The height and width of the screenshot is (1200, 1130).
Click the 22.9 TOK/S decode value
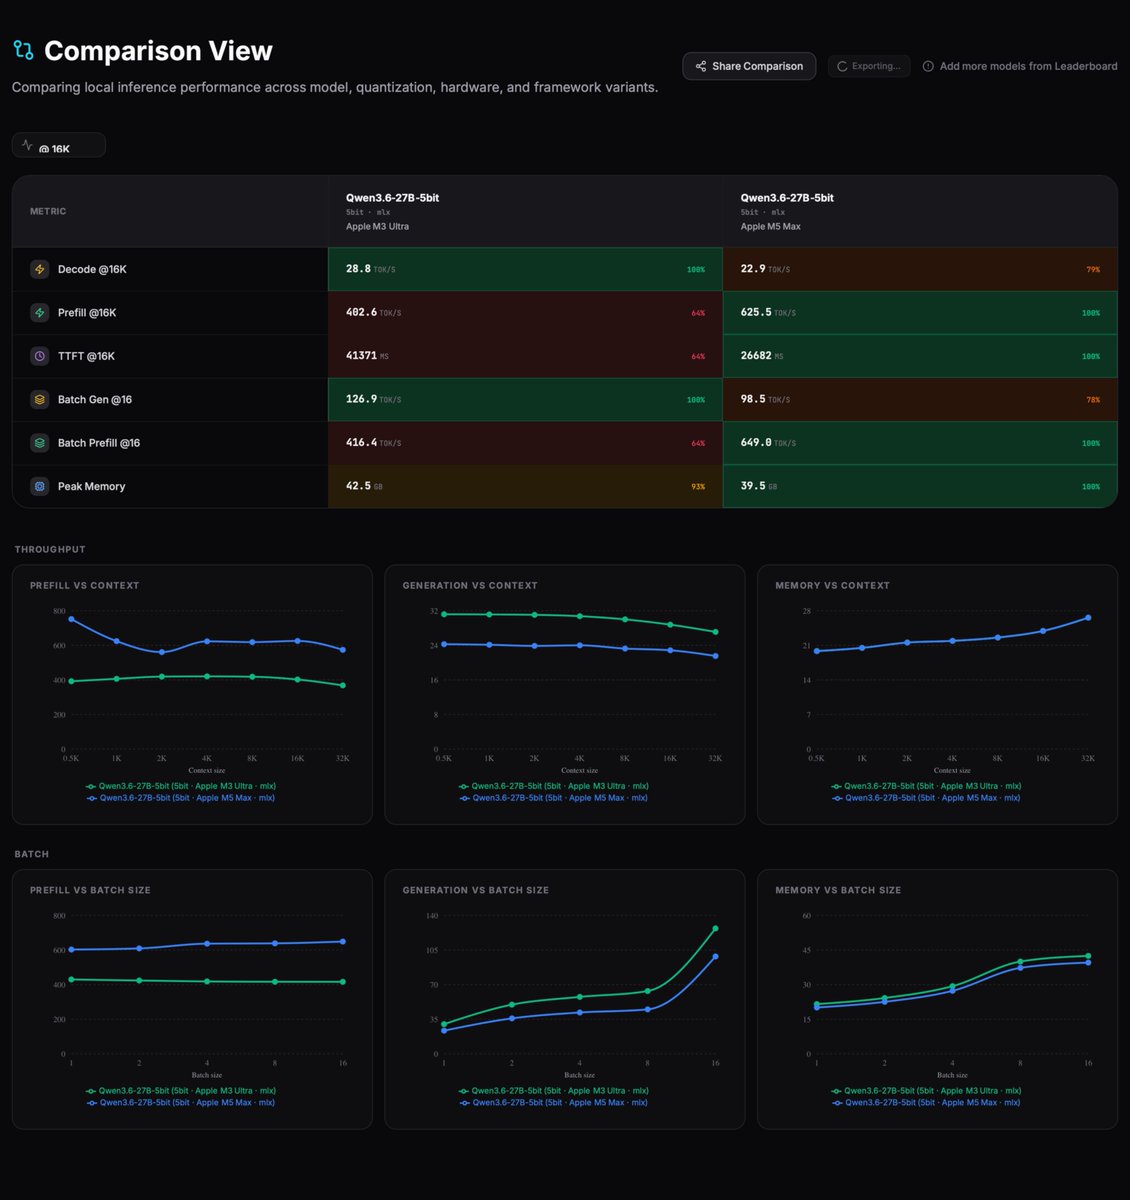click(765, 269)
